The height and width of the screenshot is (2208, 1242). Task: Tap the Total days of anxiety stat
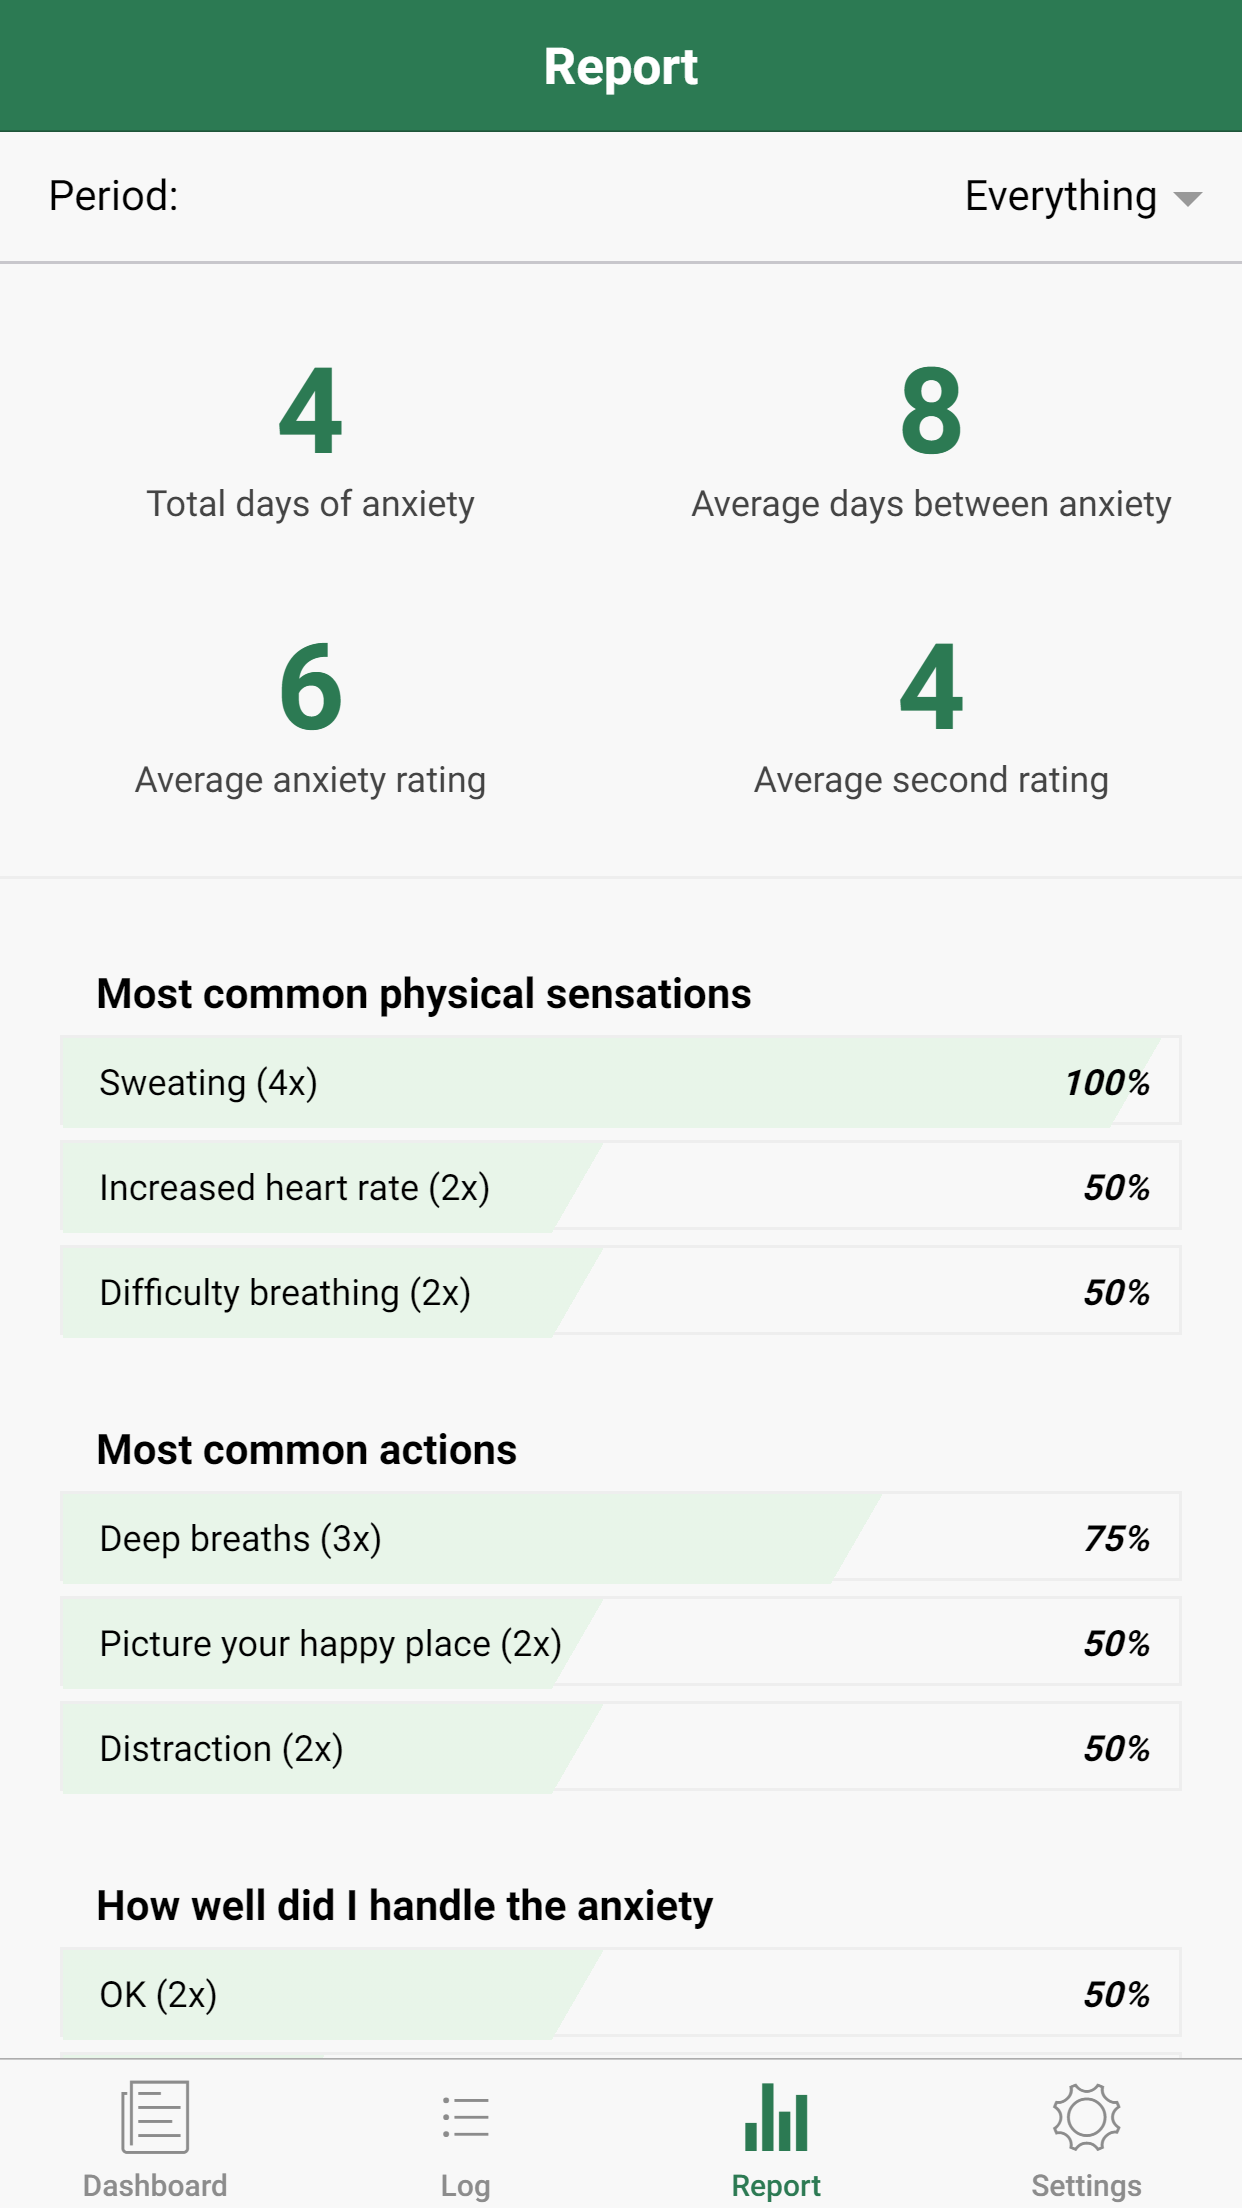(310, 440)
